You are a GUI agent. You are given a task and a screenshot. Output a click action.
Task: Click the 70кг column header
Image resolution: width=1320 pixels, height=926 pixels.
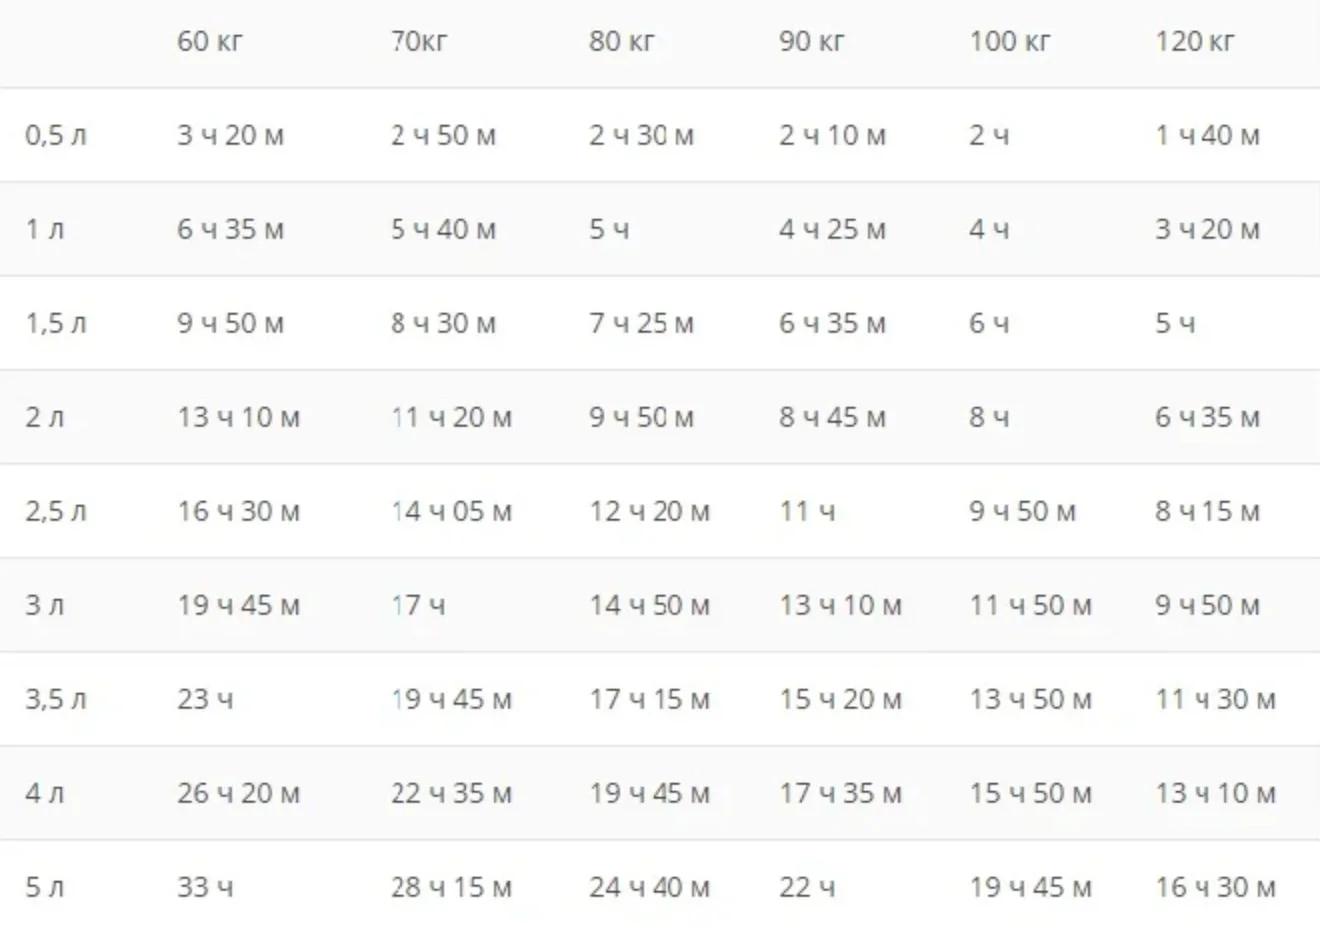[x=419, y=42]
